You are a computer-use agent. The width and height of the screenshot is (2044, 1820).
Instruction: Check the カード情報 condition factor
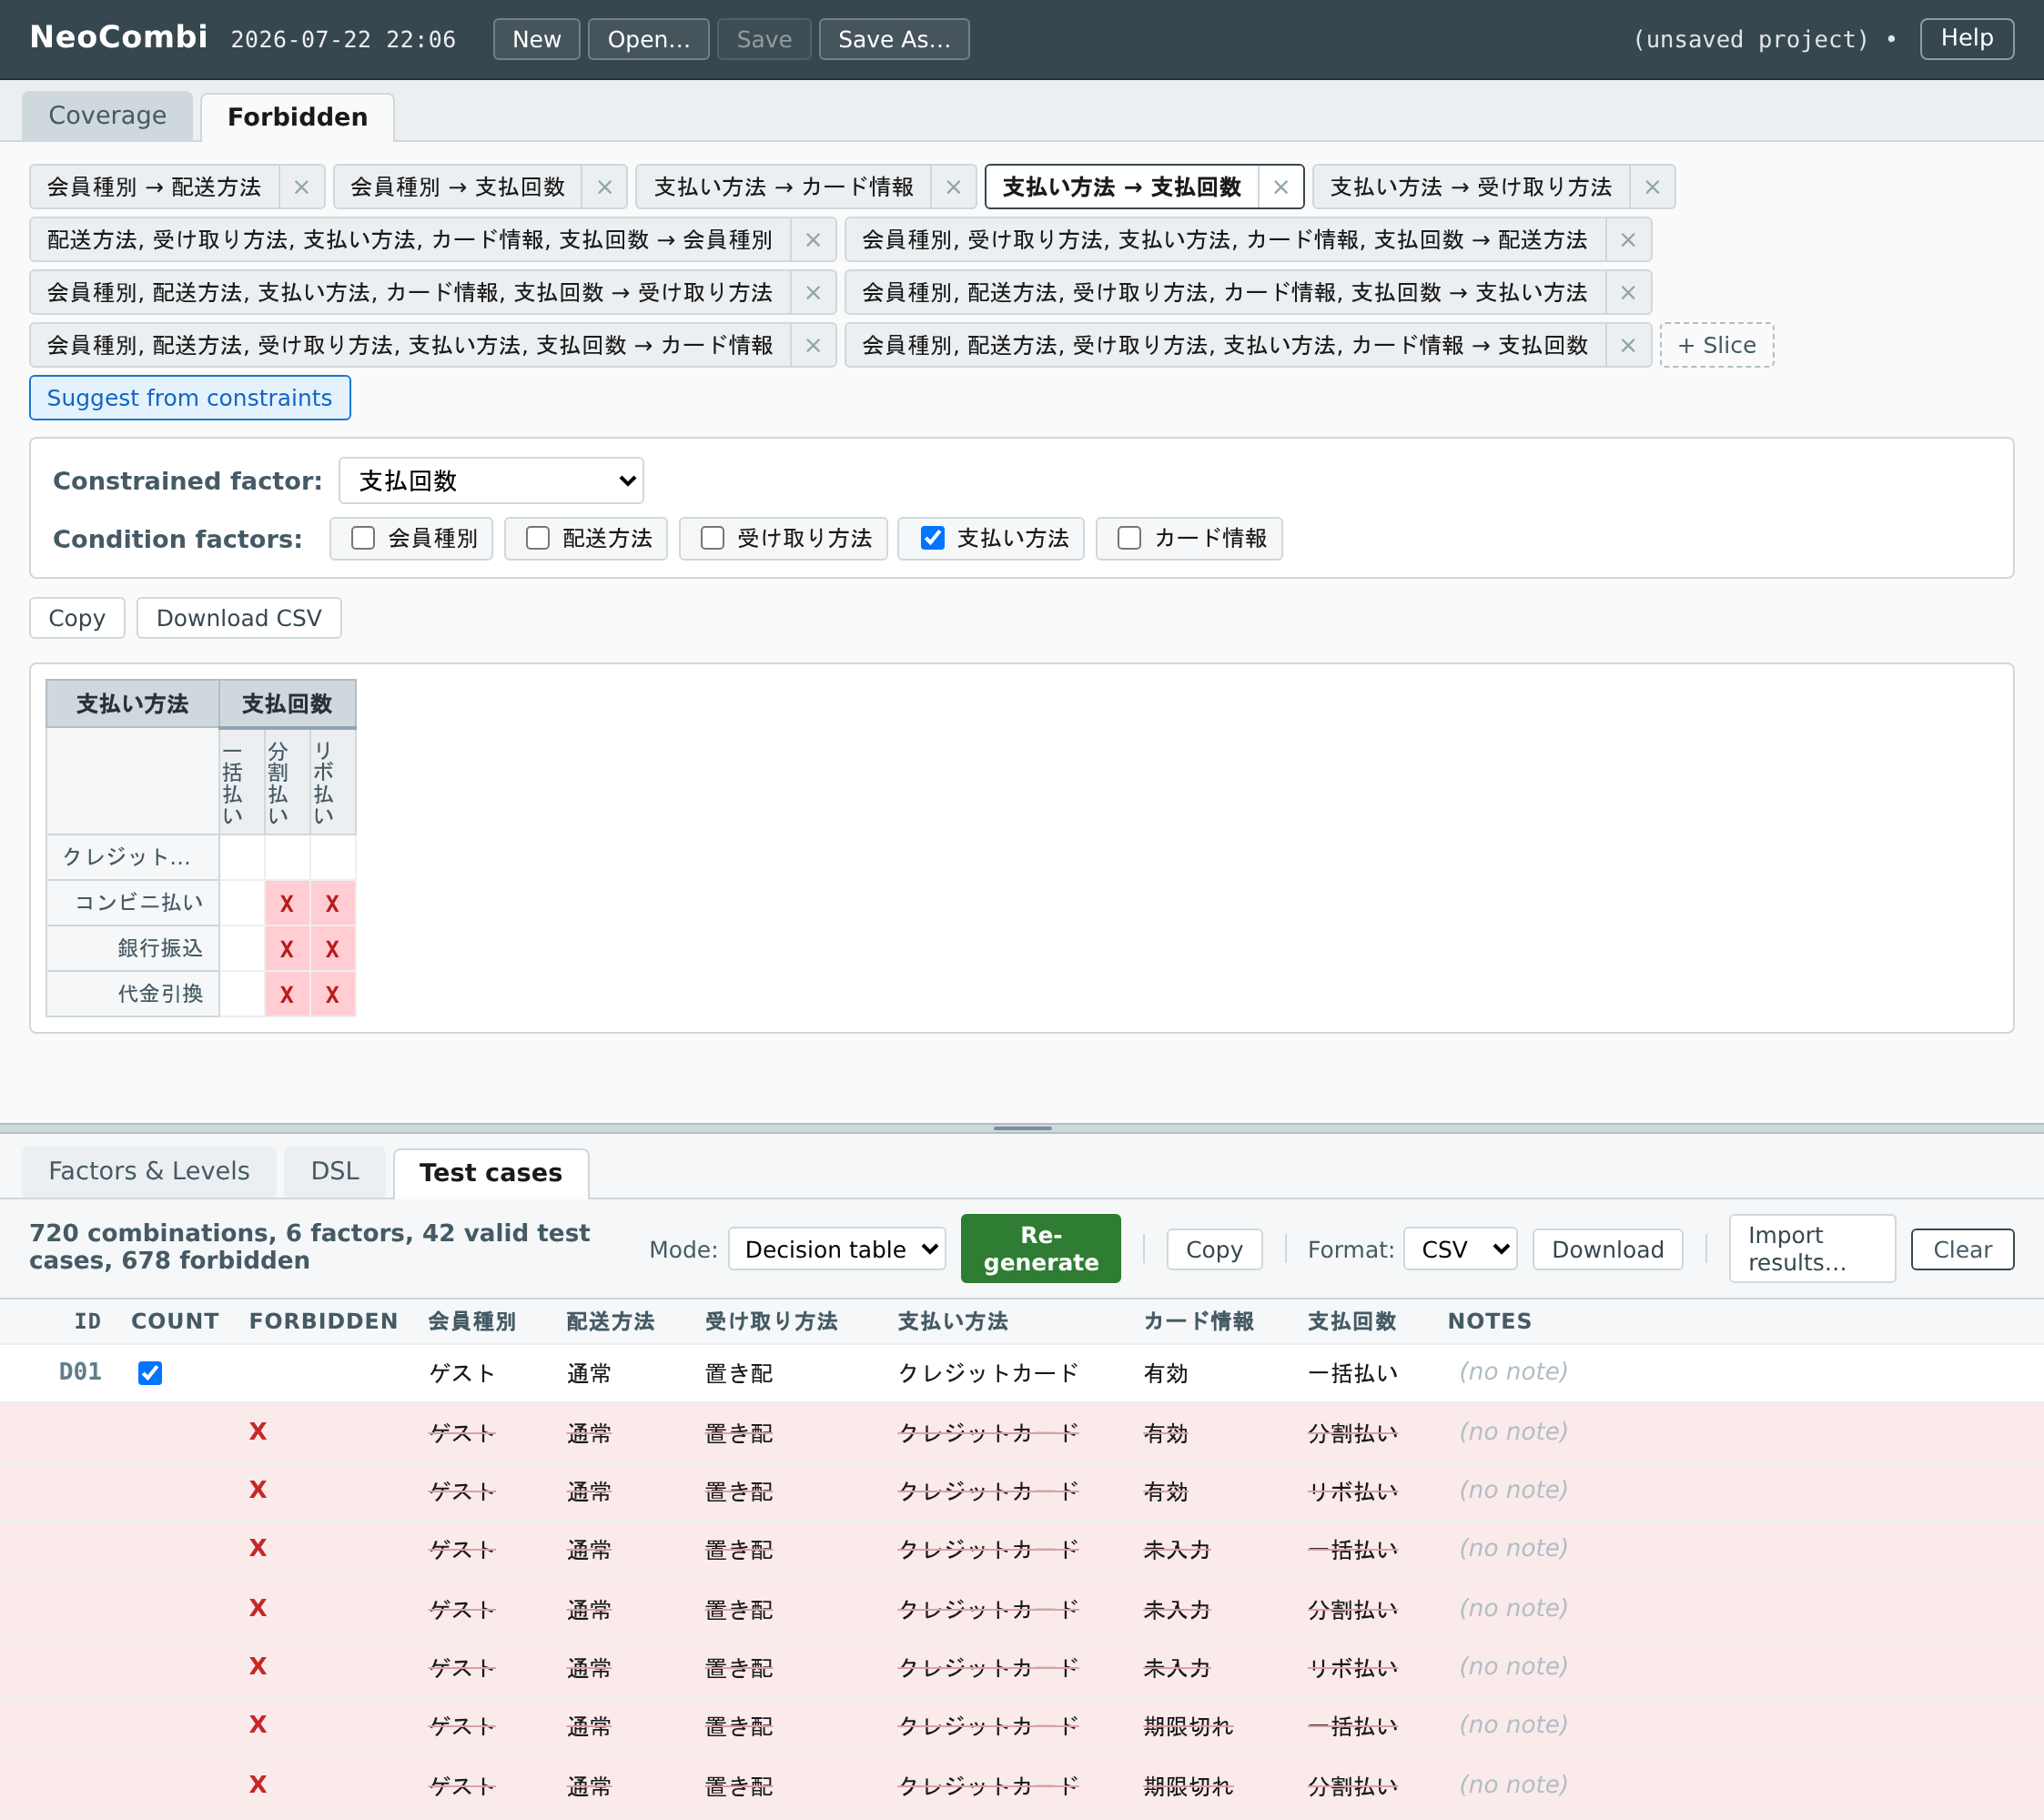click(1130, 538)
